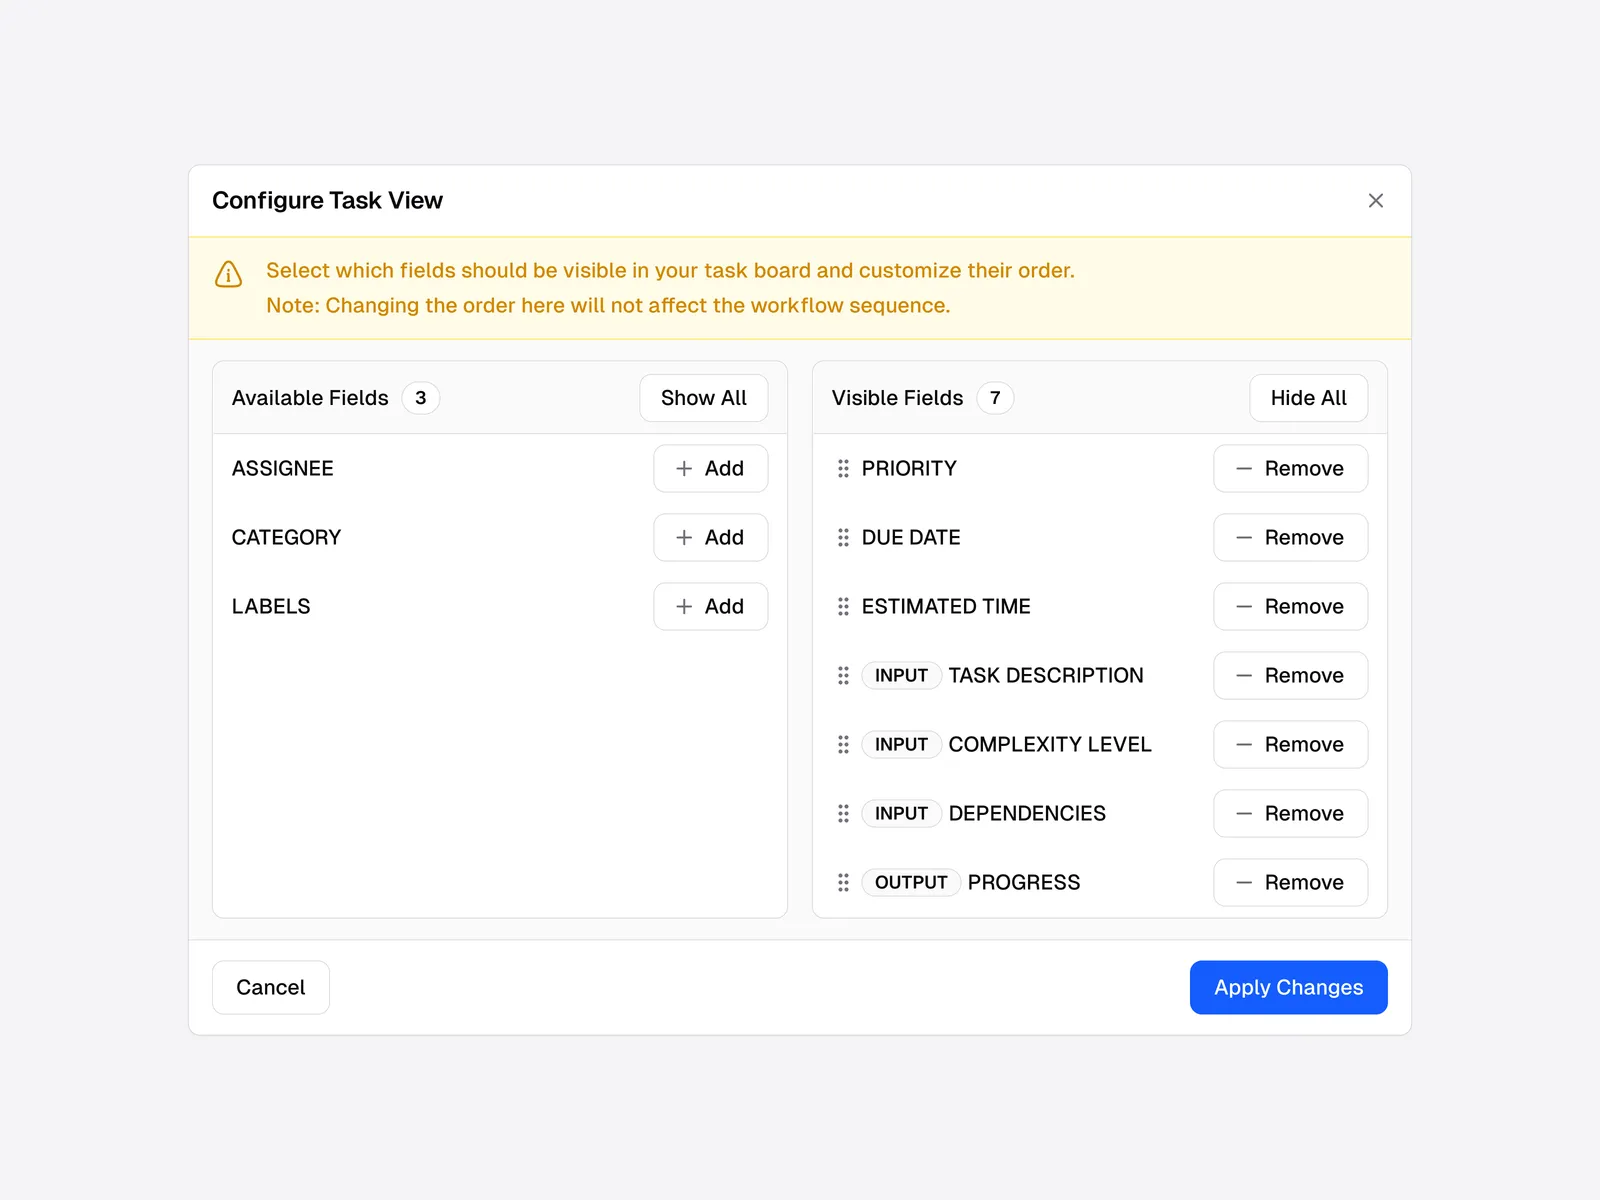The width and height of the screenshot is (1600, 1200).
Task: Click the drag handle beside DEPENDENCIES
Action: pos(843,813)
